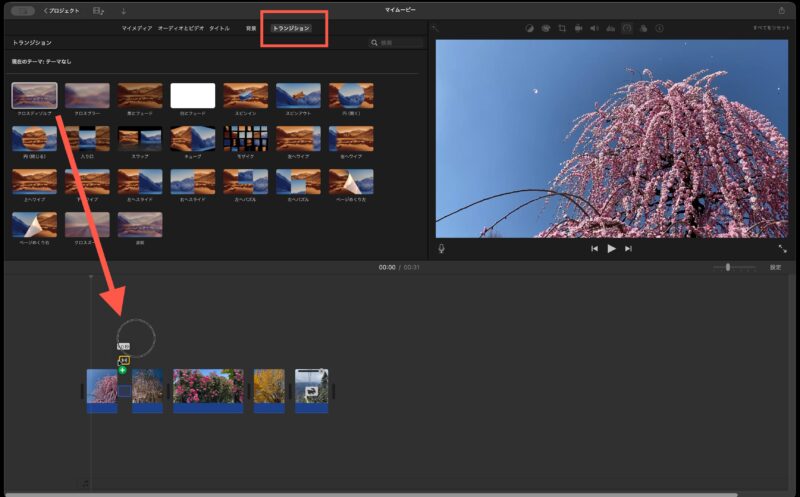This screenshot has height=497, width=800.
Task: Switch to the マイメディア tab
Action: (135, 28)
